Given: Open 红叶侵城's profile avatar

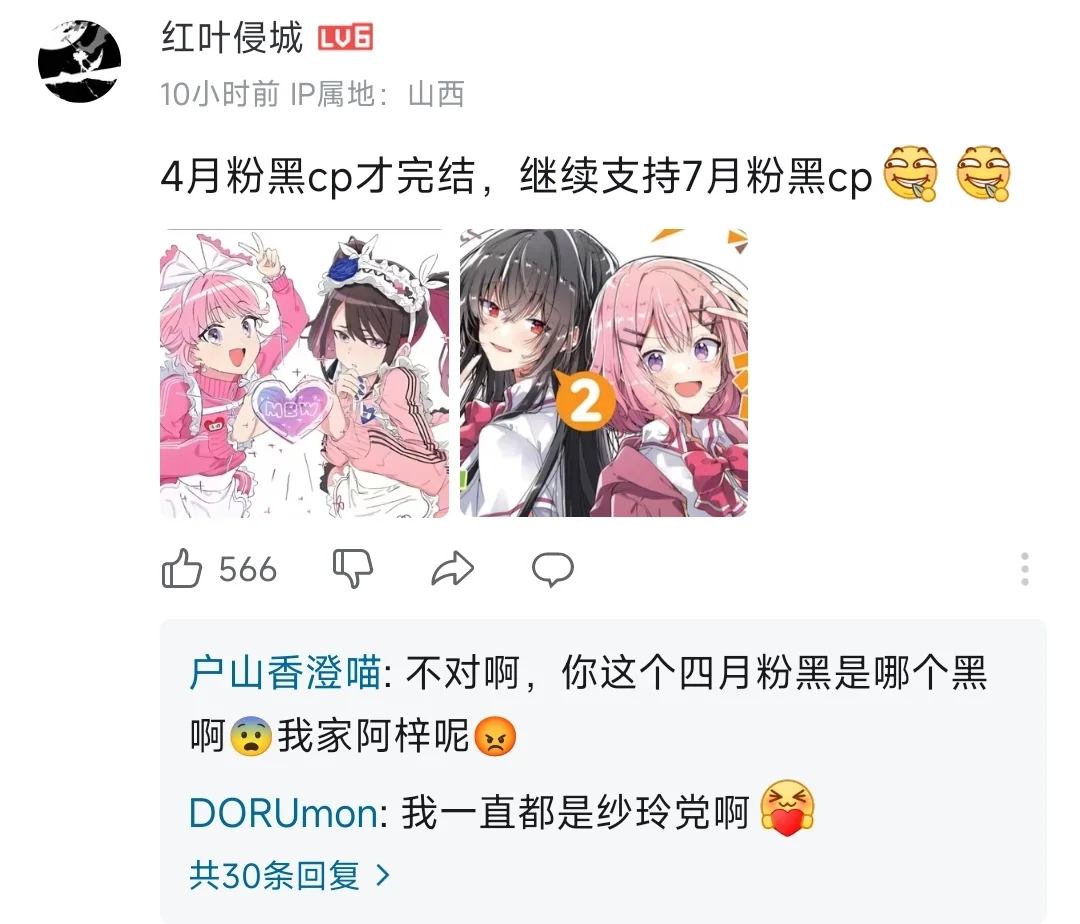Looking at the screenshot, I should [x=79, y=61].
